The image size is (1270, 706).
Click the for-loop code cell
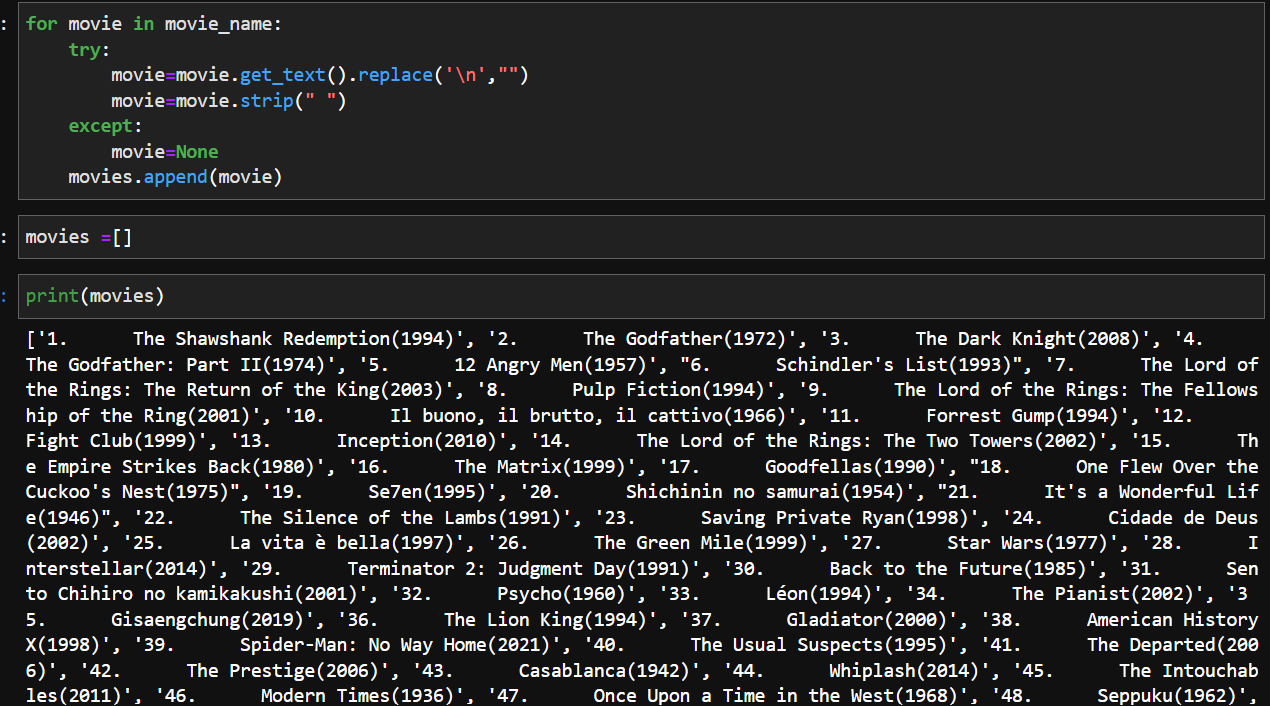coord(642,100)
